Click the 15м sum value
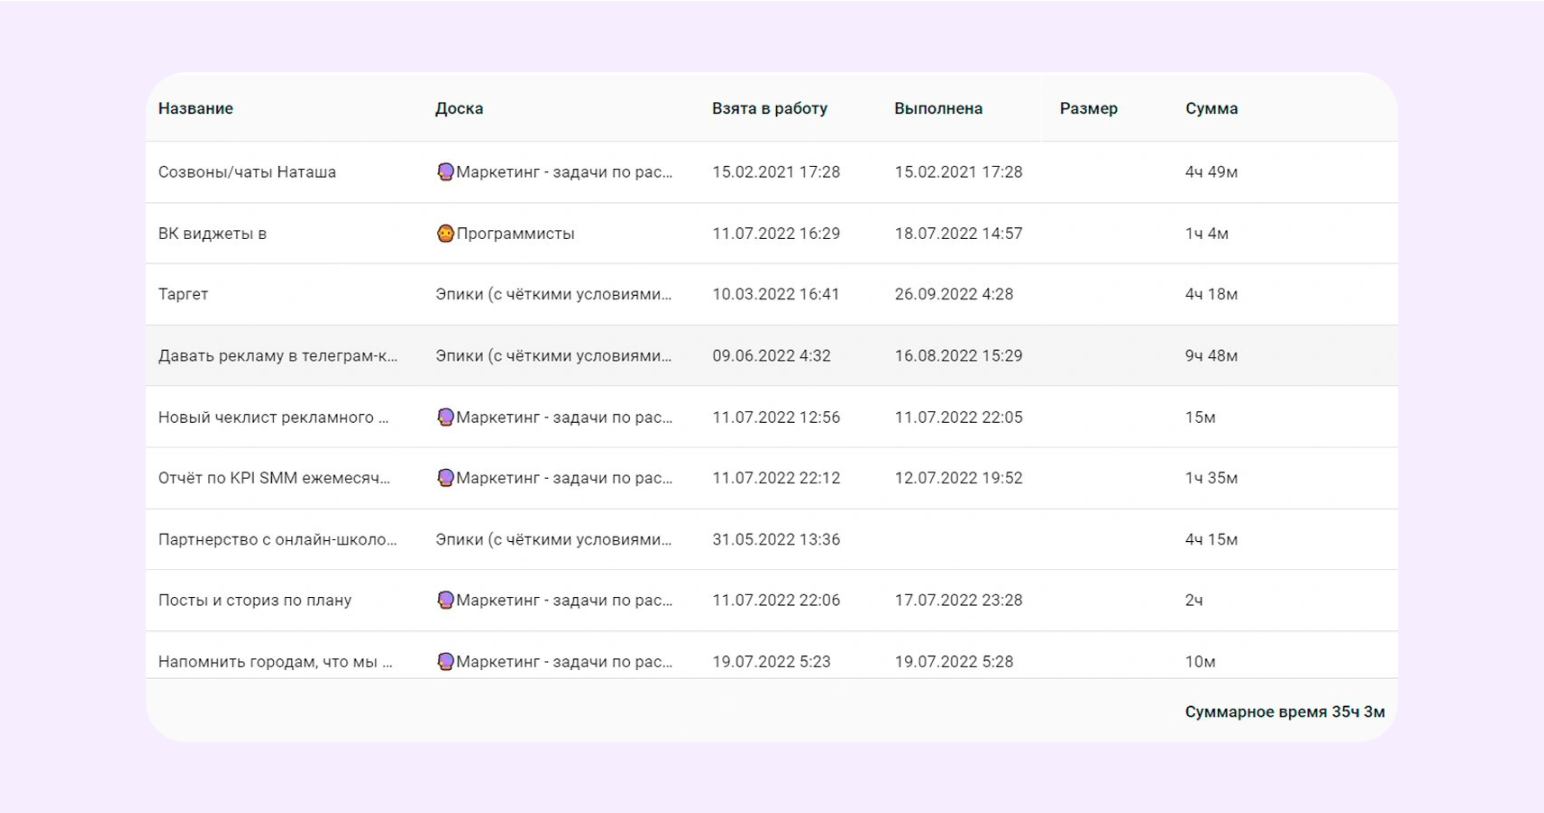This screenshot has height=813, width=1544. (x=1200, y=417)
